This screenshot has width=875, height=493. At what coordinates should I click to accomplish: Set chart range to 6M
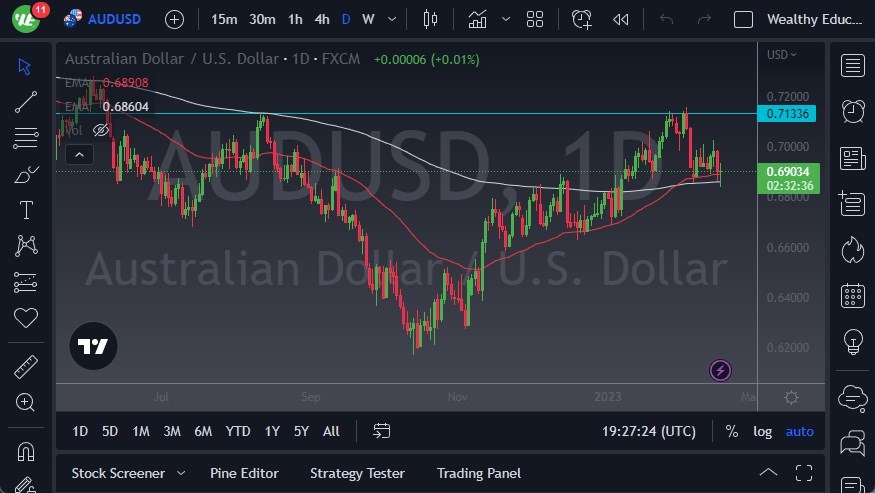[x=203, y=431]
